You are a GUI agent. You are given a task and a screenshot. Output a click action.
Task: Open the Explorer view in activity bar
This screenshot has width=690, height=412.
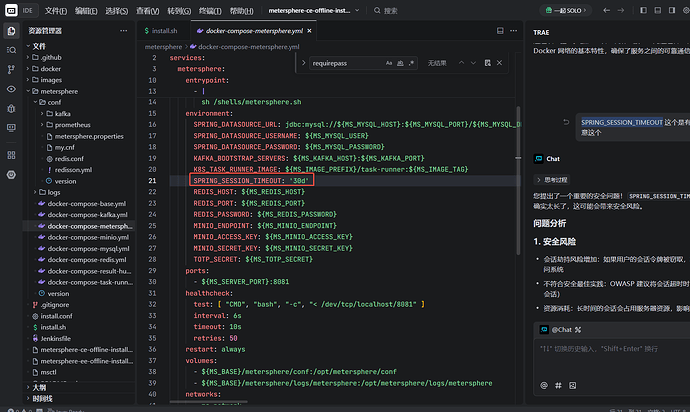pyautogui.click(x=11, y=31)
